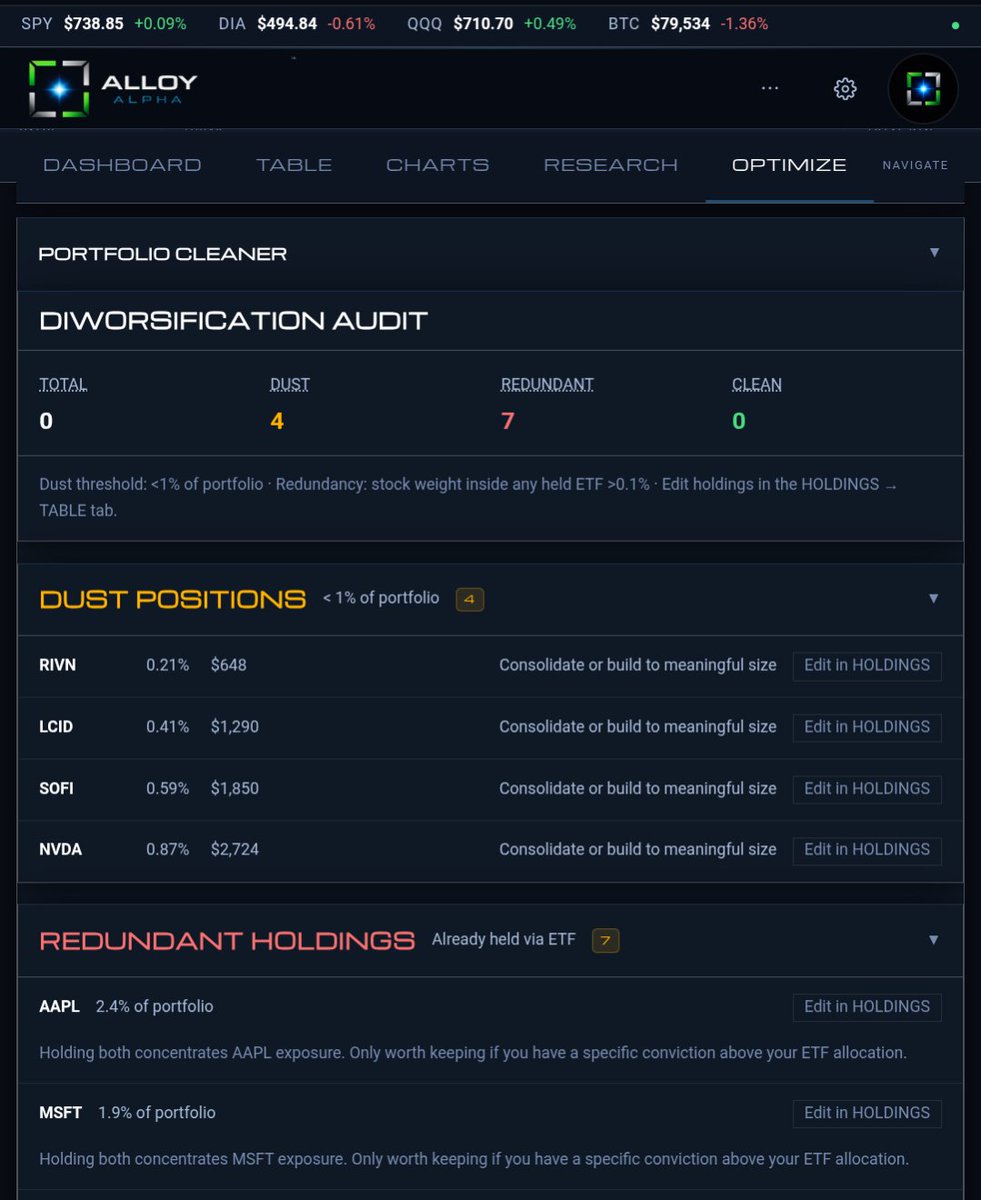Screen dimensions: 981x1200
Task: Click the $2,724 NVDA value
Action: click(235, 849)
